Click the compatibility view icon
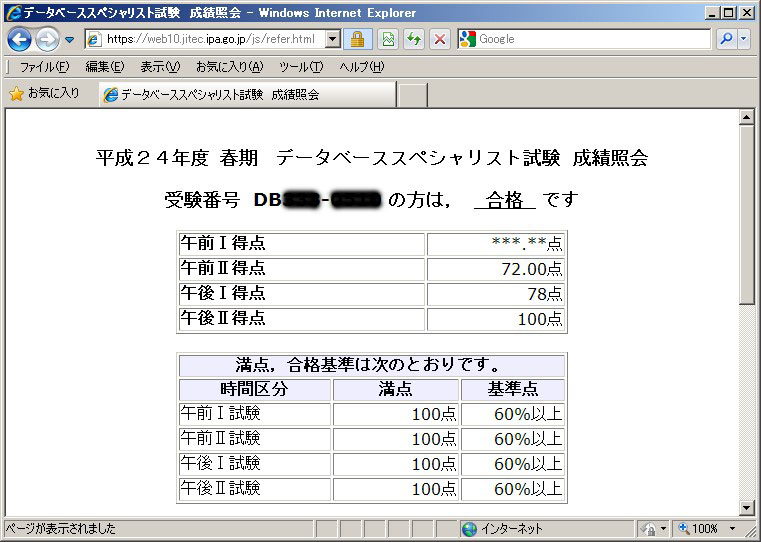Image resolution: width=761 pixels, height=542 pixels. coord(387,39)
